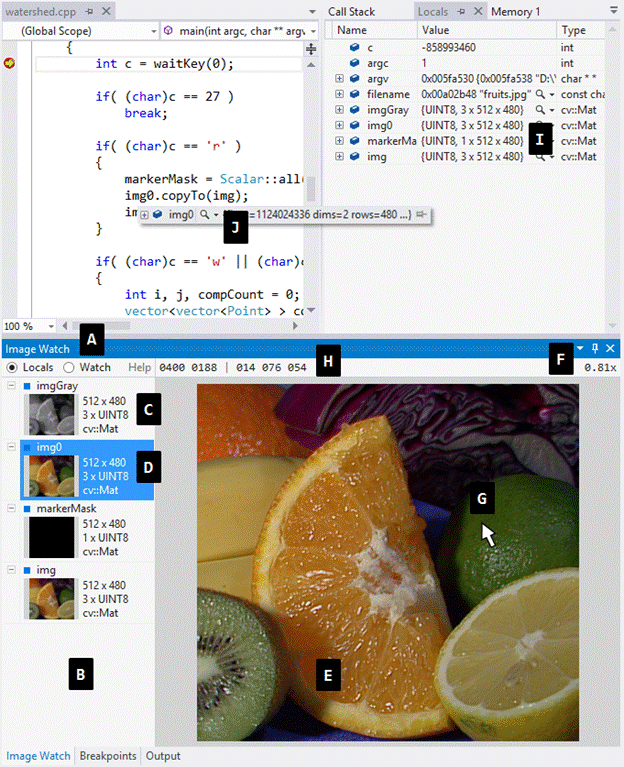This screenshot has width=624, height=767.
Task: Collapse the markerMask entry in Image Watch
Action: (11, 508)
